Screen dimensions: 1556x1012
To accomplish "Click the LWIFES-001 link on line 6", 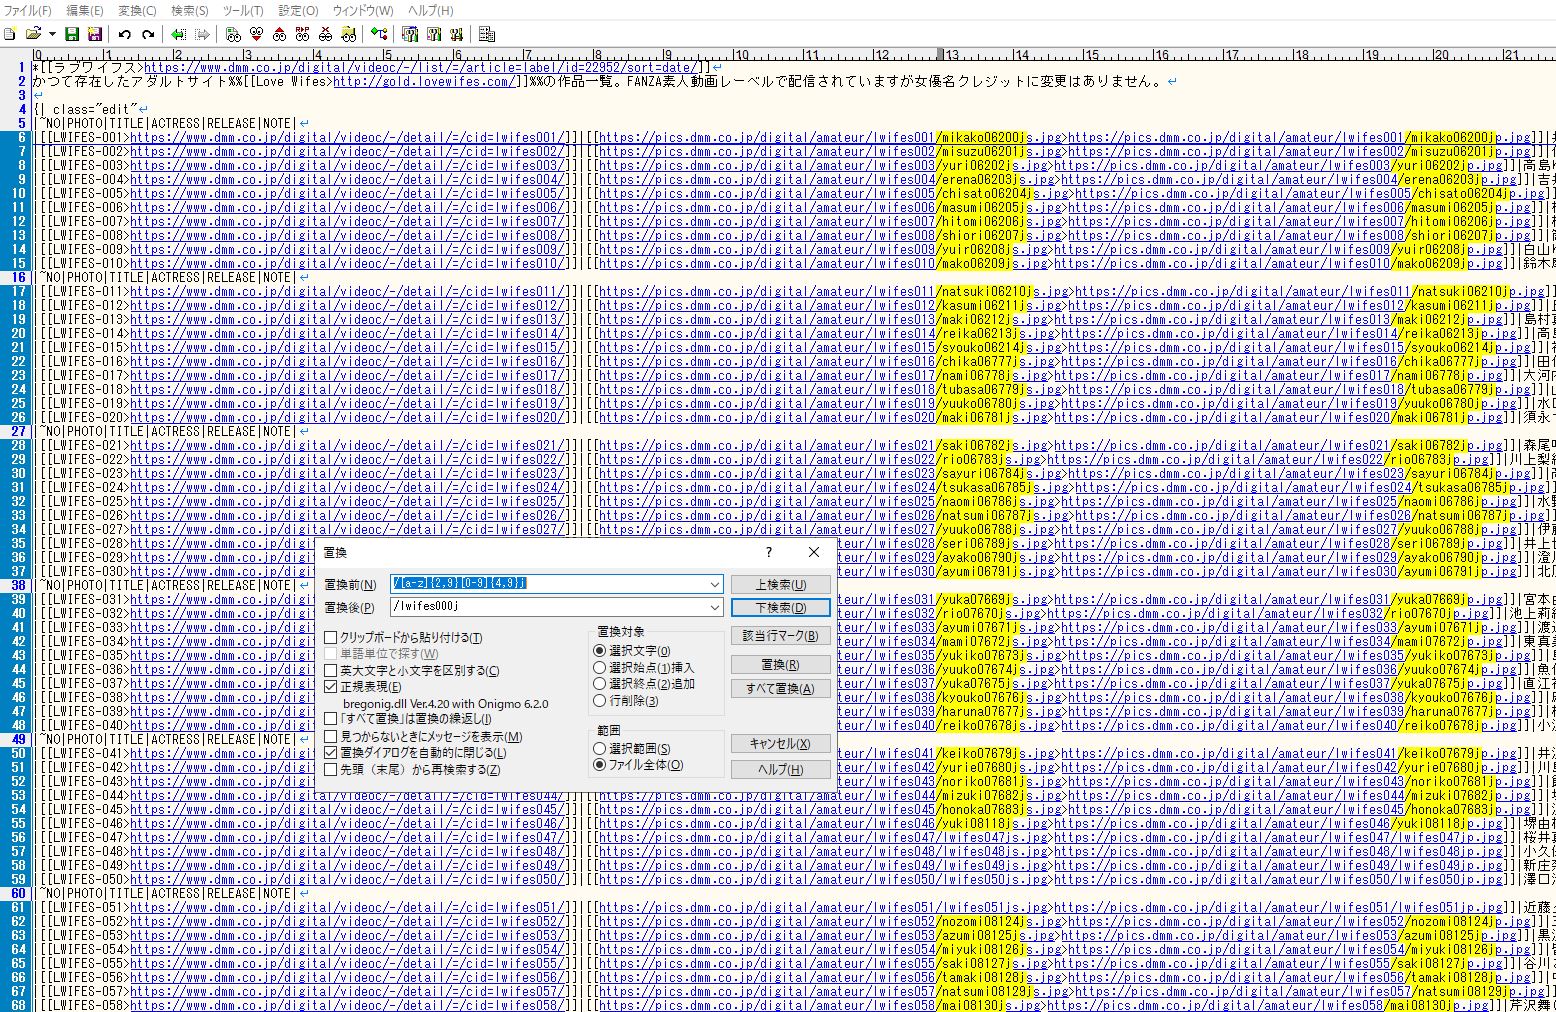I will coord(347,138).
